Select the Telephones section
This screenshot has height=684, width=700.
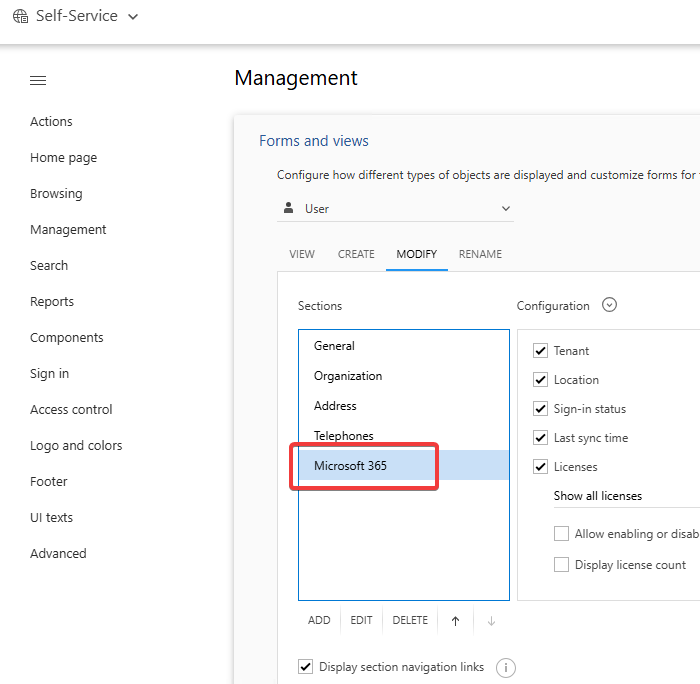point(404,436)
